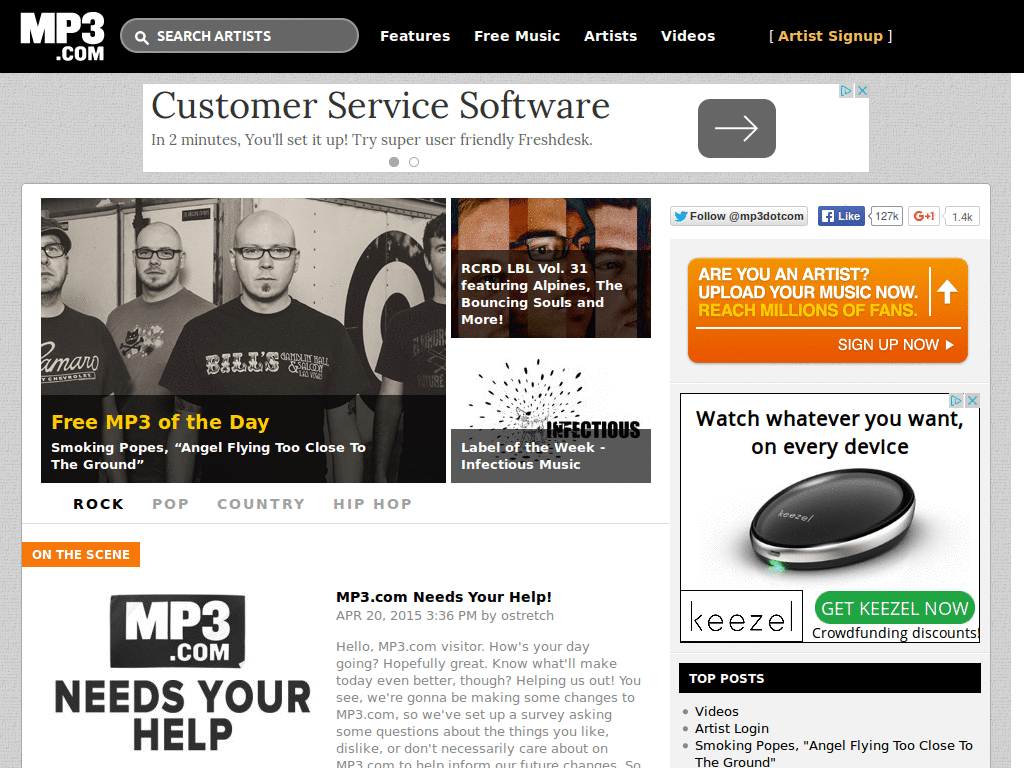1024x768 pixels.
Task: Open the Customer Service Software ad headline
Action: tap(381, 106)
